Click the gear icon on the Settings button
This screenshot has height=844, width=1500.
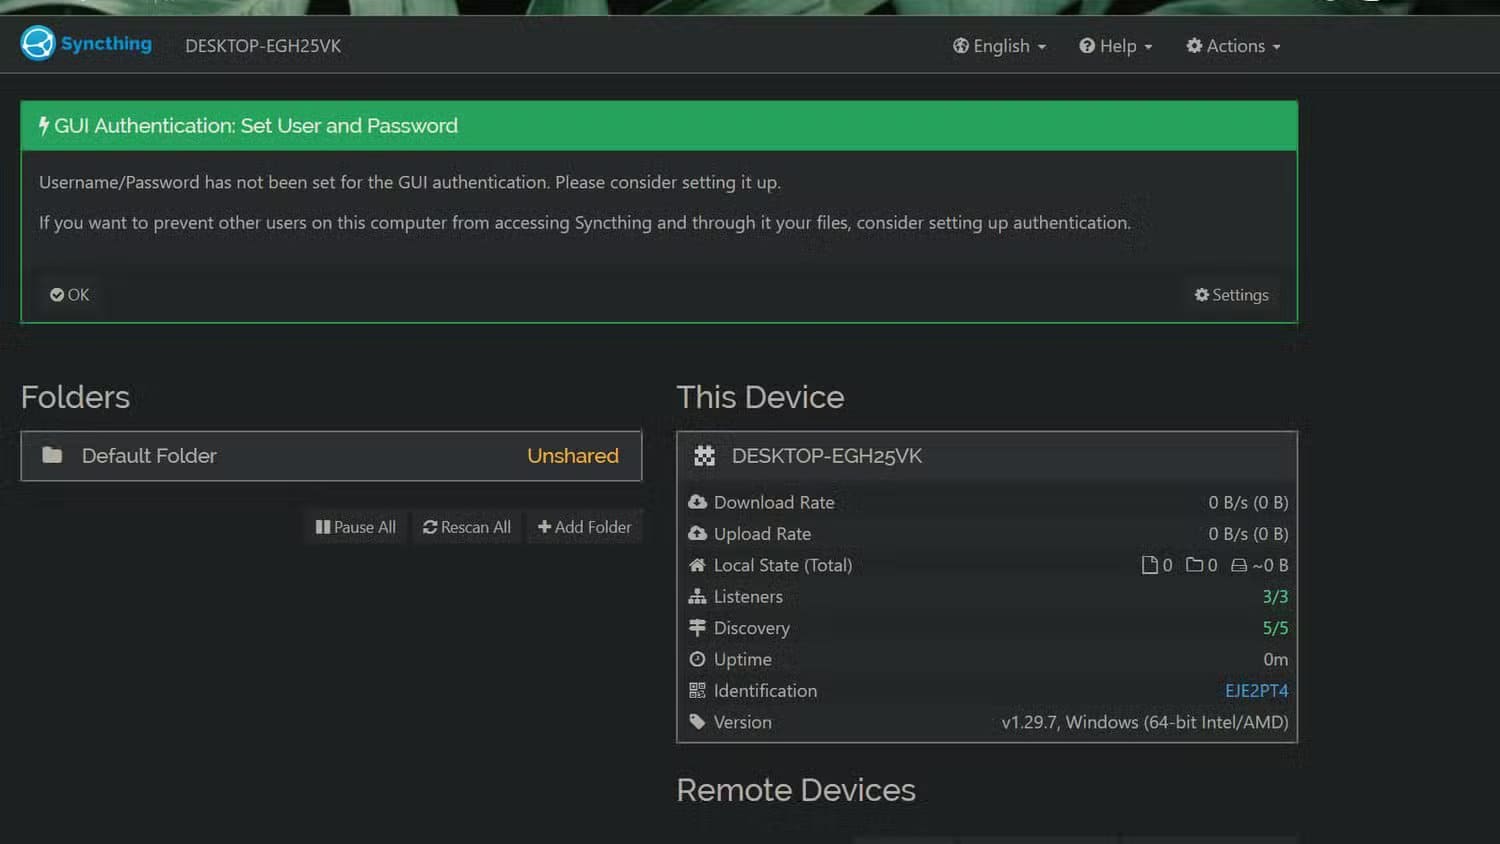click(1201, 295)
